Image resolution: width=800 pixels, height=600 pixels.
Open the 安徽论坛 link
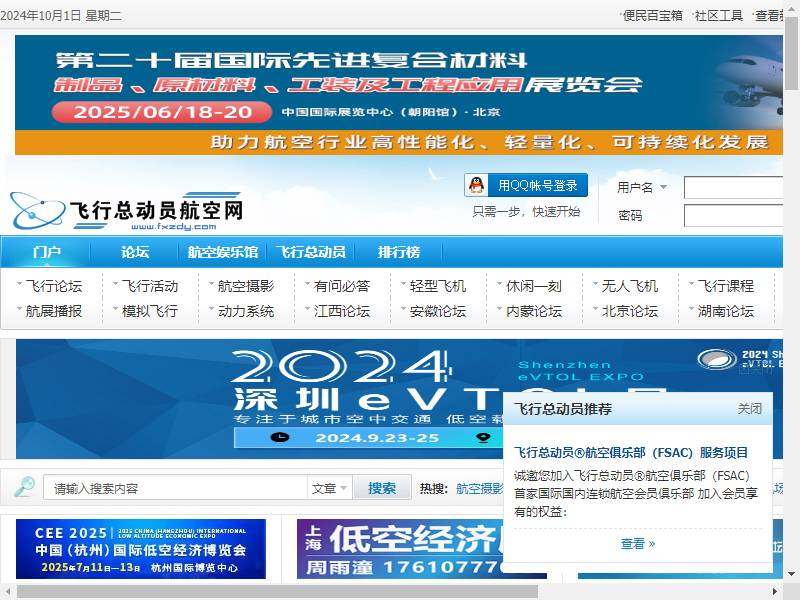click(x=438, y=311)
